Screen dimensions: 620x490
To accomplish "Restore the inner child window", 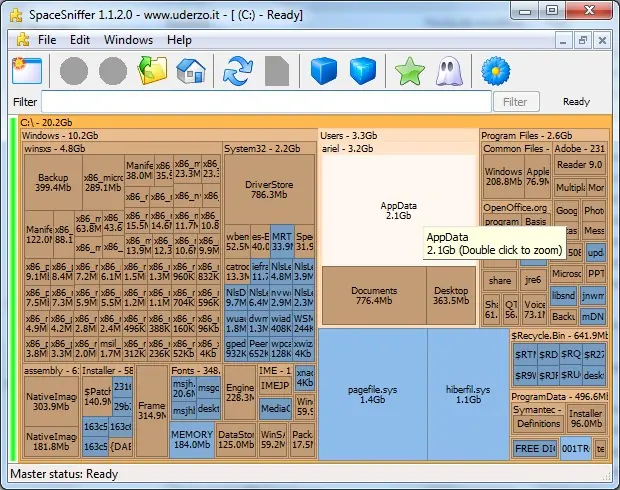I will pos(583,40).
